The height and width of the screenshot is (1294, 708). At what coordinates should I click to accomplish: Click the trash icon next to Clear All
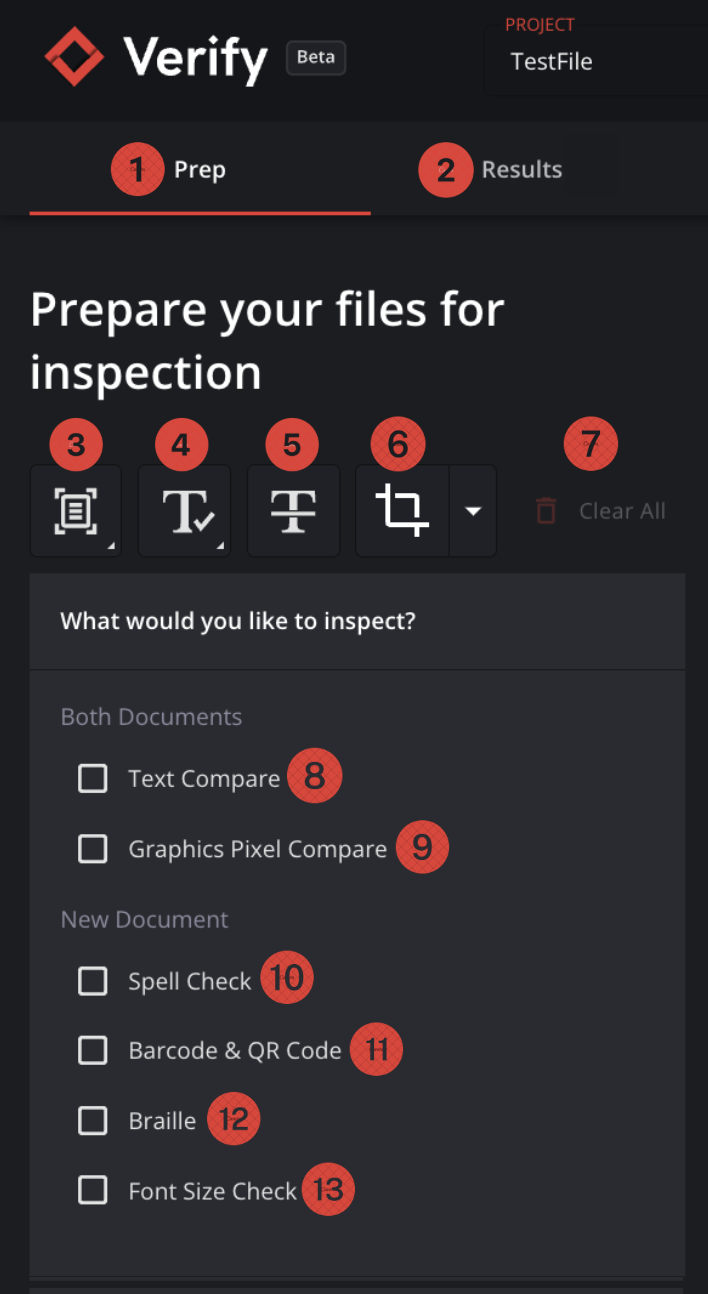click(545, 510)
